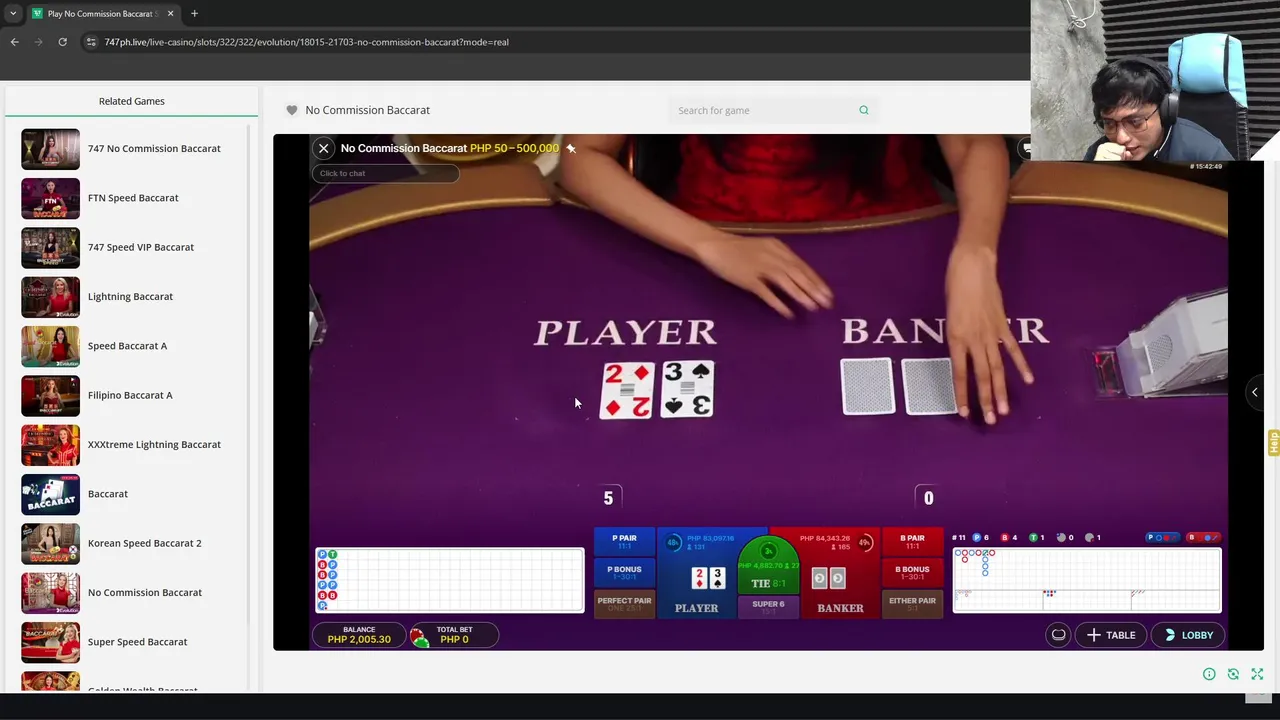This screenshot has height=720, width=1280.
Task: Open Super Speed Baccarat thumbnail
Action: (50, 642)
